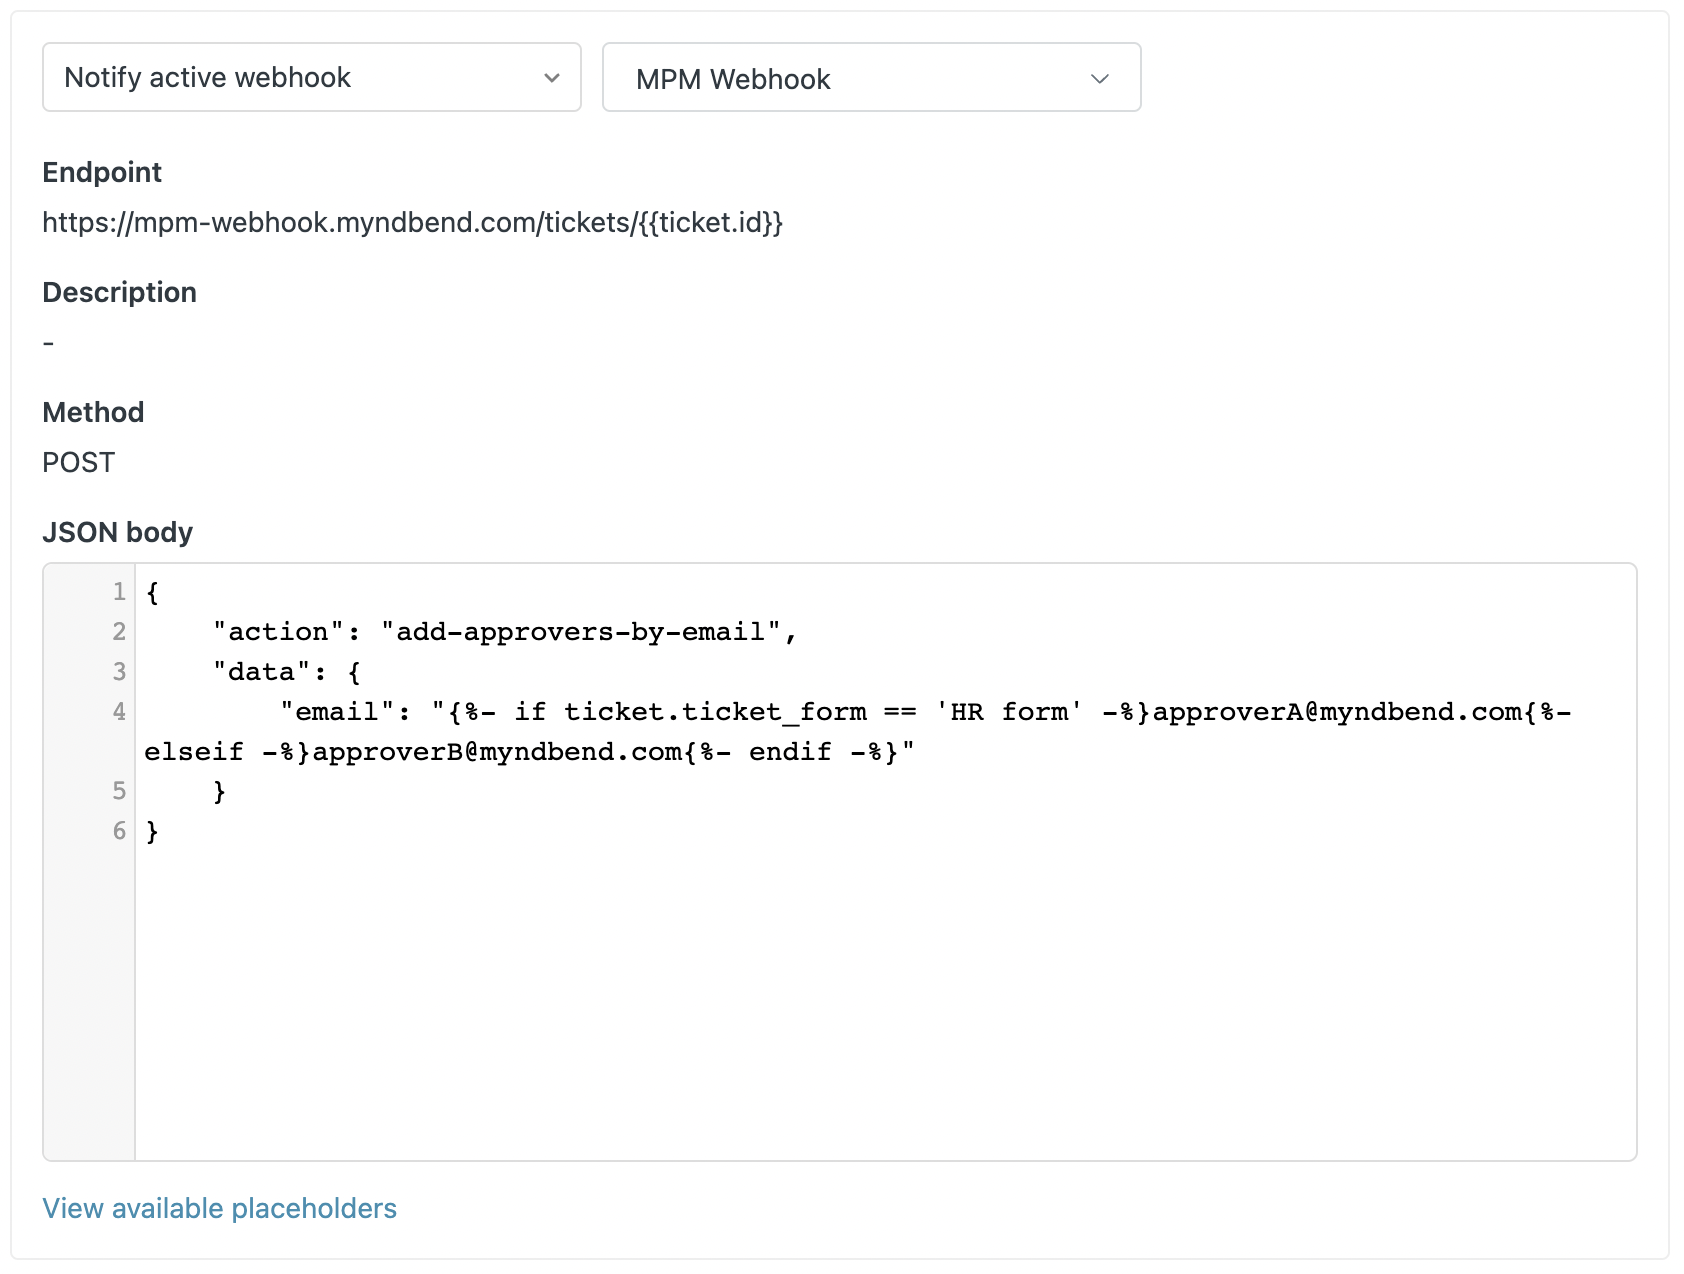Expand the MPM Webhook dropdown
Image resolution: width=1684 pixels, height=1274 pixels.
point(871,77)
